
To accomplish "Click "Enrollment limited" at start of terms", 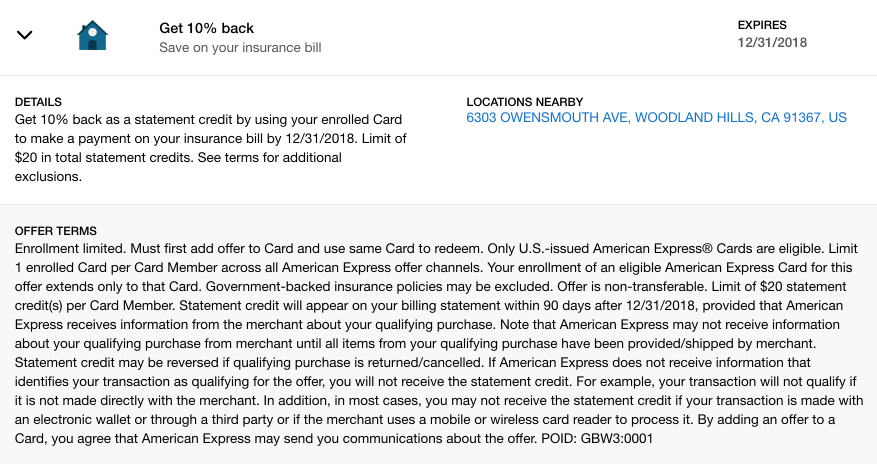I will click(77, 248).
